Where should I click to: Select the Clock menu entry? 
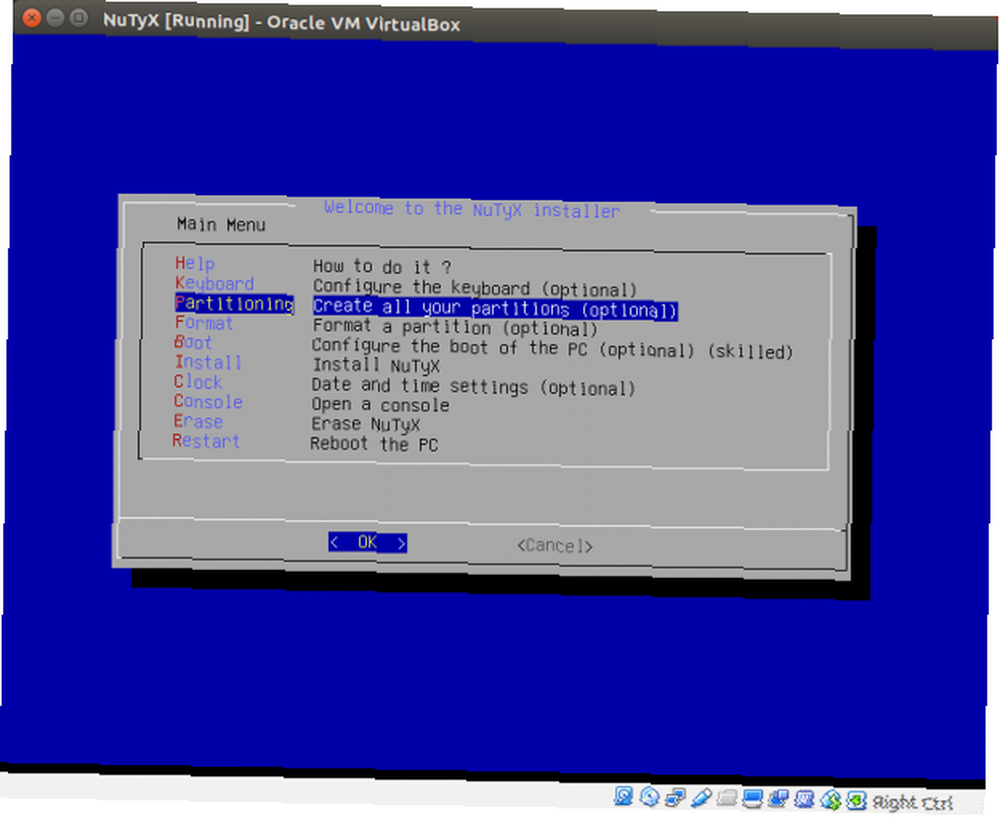(198, 383)
